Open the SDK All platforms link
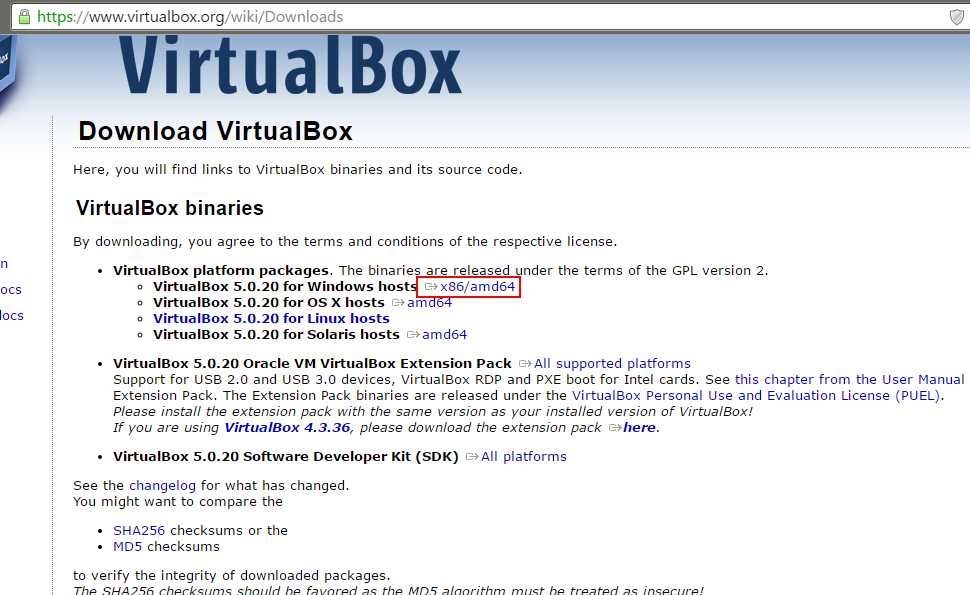This screenshot has width=970, height=595. click(x=523, y=456)
